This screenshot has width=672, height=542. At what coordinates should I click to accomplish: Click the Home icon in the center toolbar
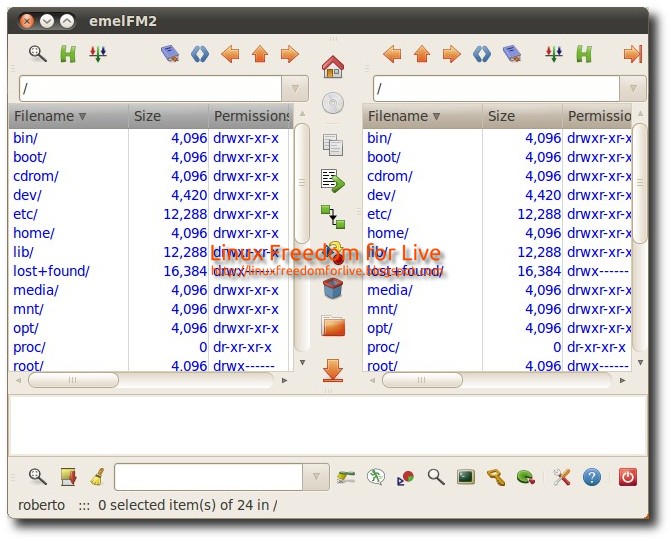click(x=333, y=67)
